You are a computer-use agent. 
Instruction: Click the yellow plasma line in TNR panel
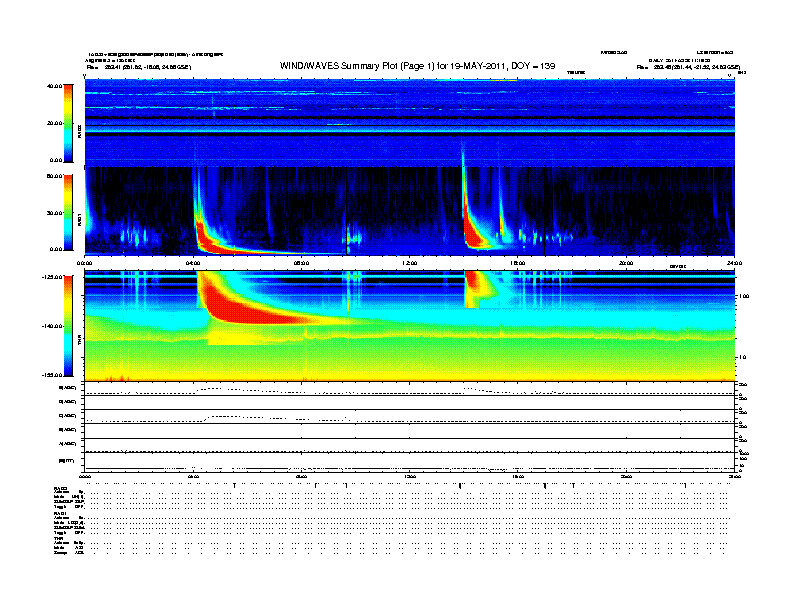tap(410, 335)
